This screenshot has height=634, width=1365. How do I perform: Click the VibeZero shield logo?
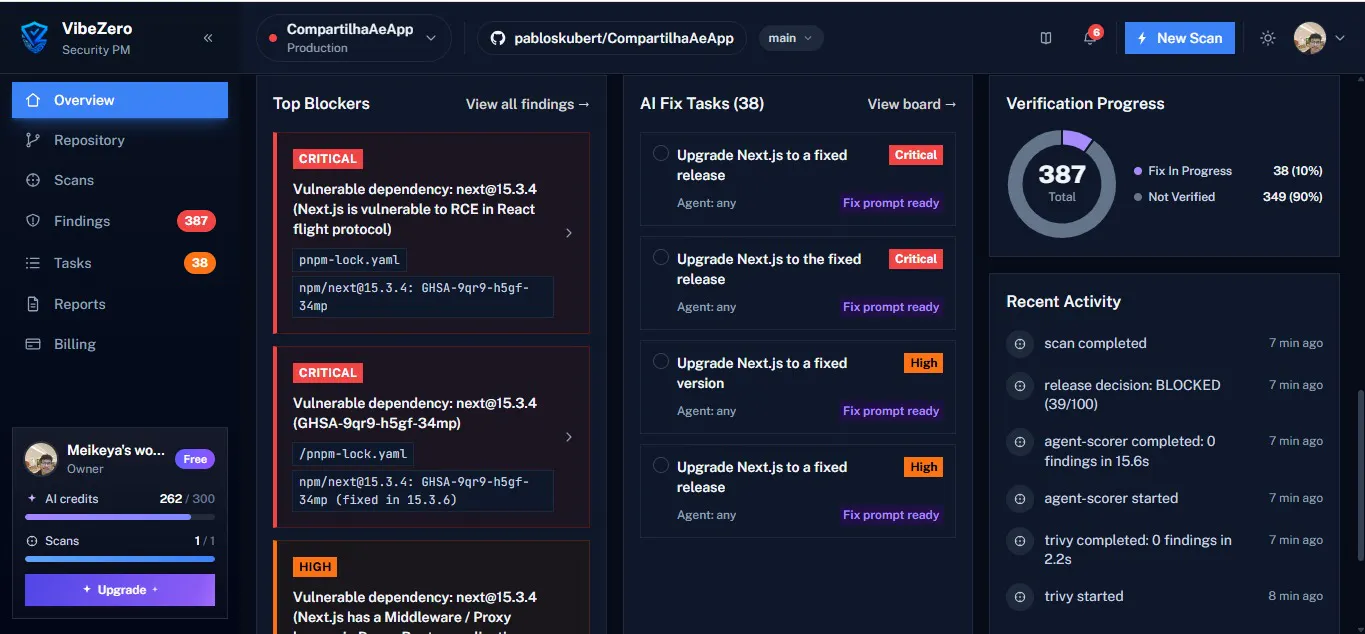pyautogui.click(x=34, y=38)
